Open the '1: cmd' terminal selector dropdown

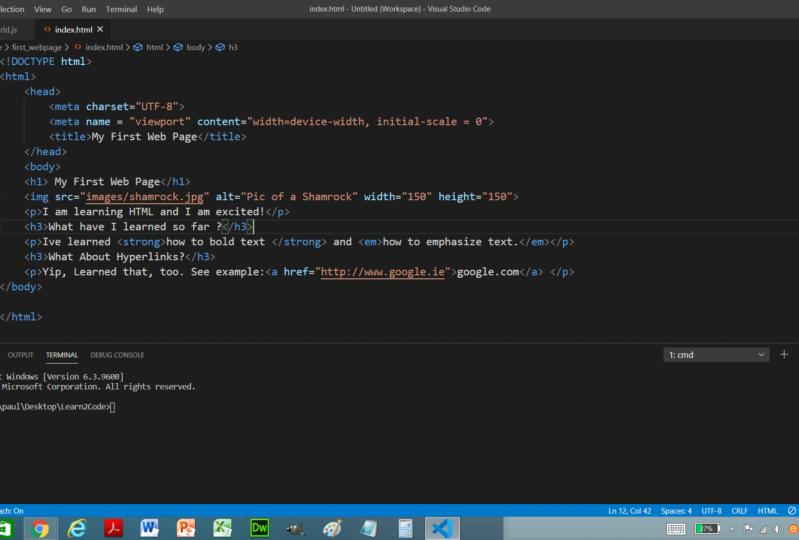716,355
